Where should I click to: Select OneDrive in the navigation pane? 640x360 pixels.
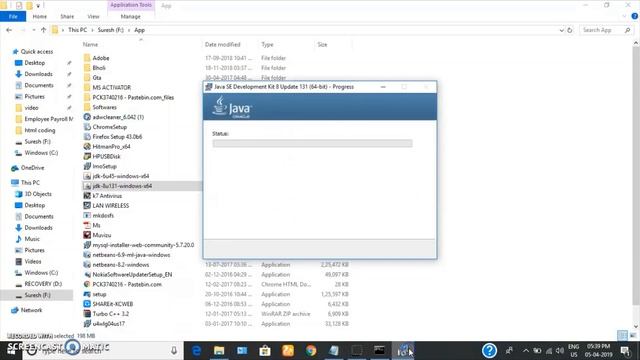tap(32, 168)
